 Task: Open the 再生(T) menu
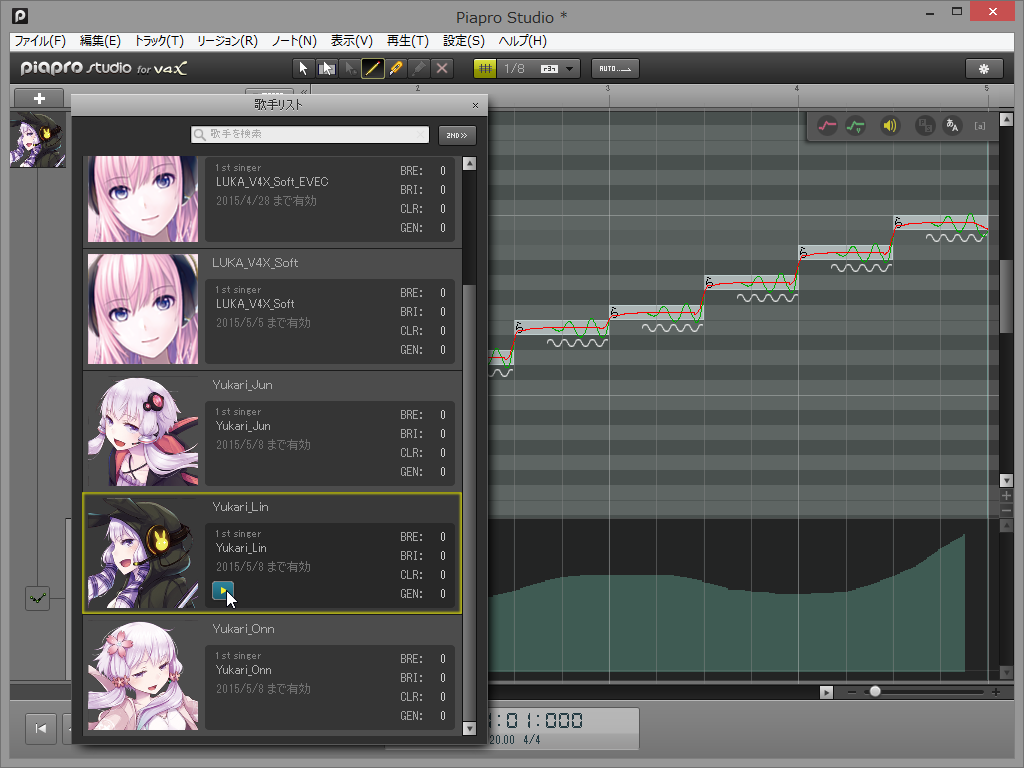[x=408, y=41]
